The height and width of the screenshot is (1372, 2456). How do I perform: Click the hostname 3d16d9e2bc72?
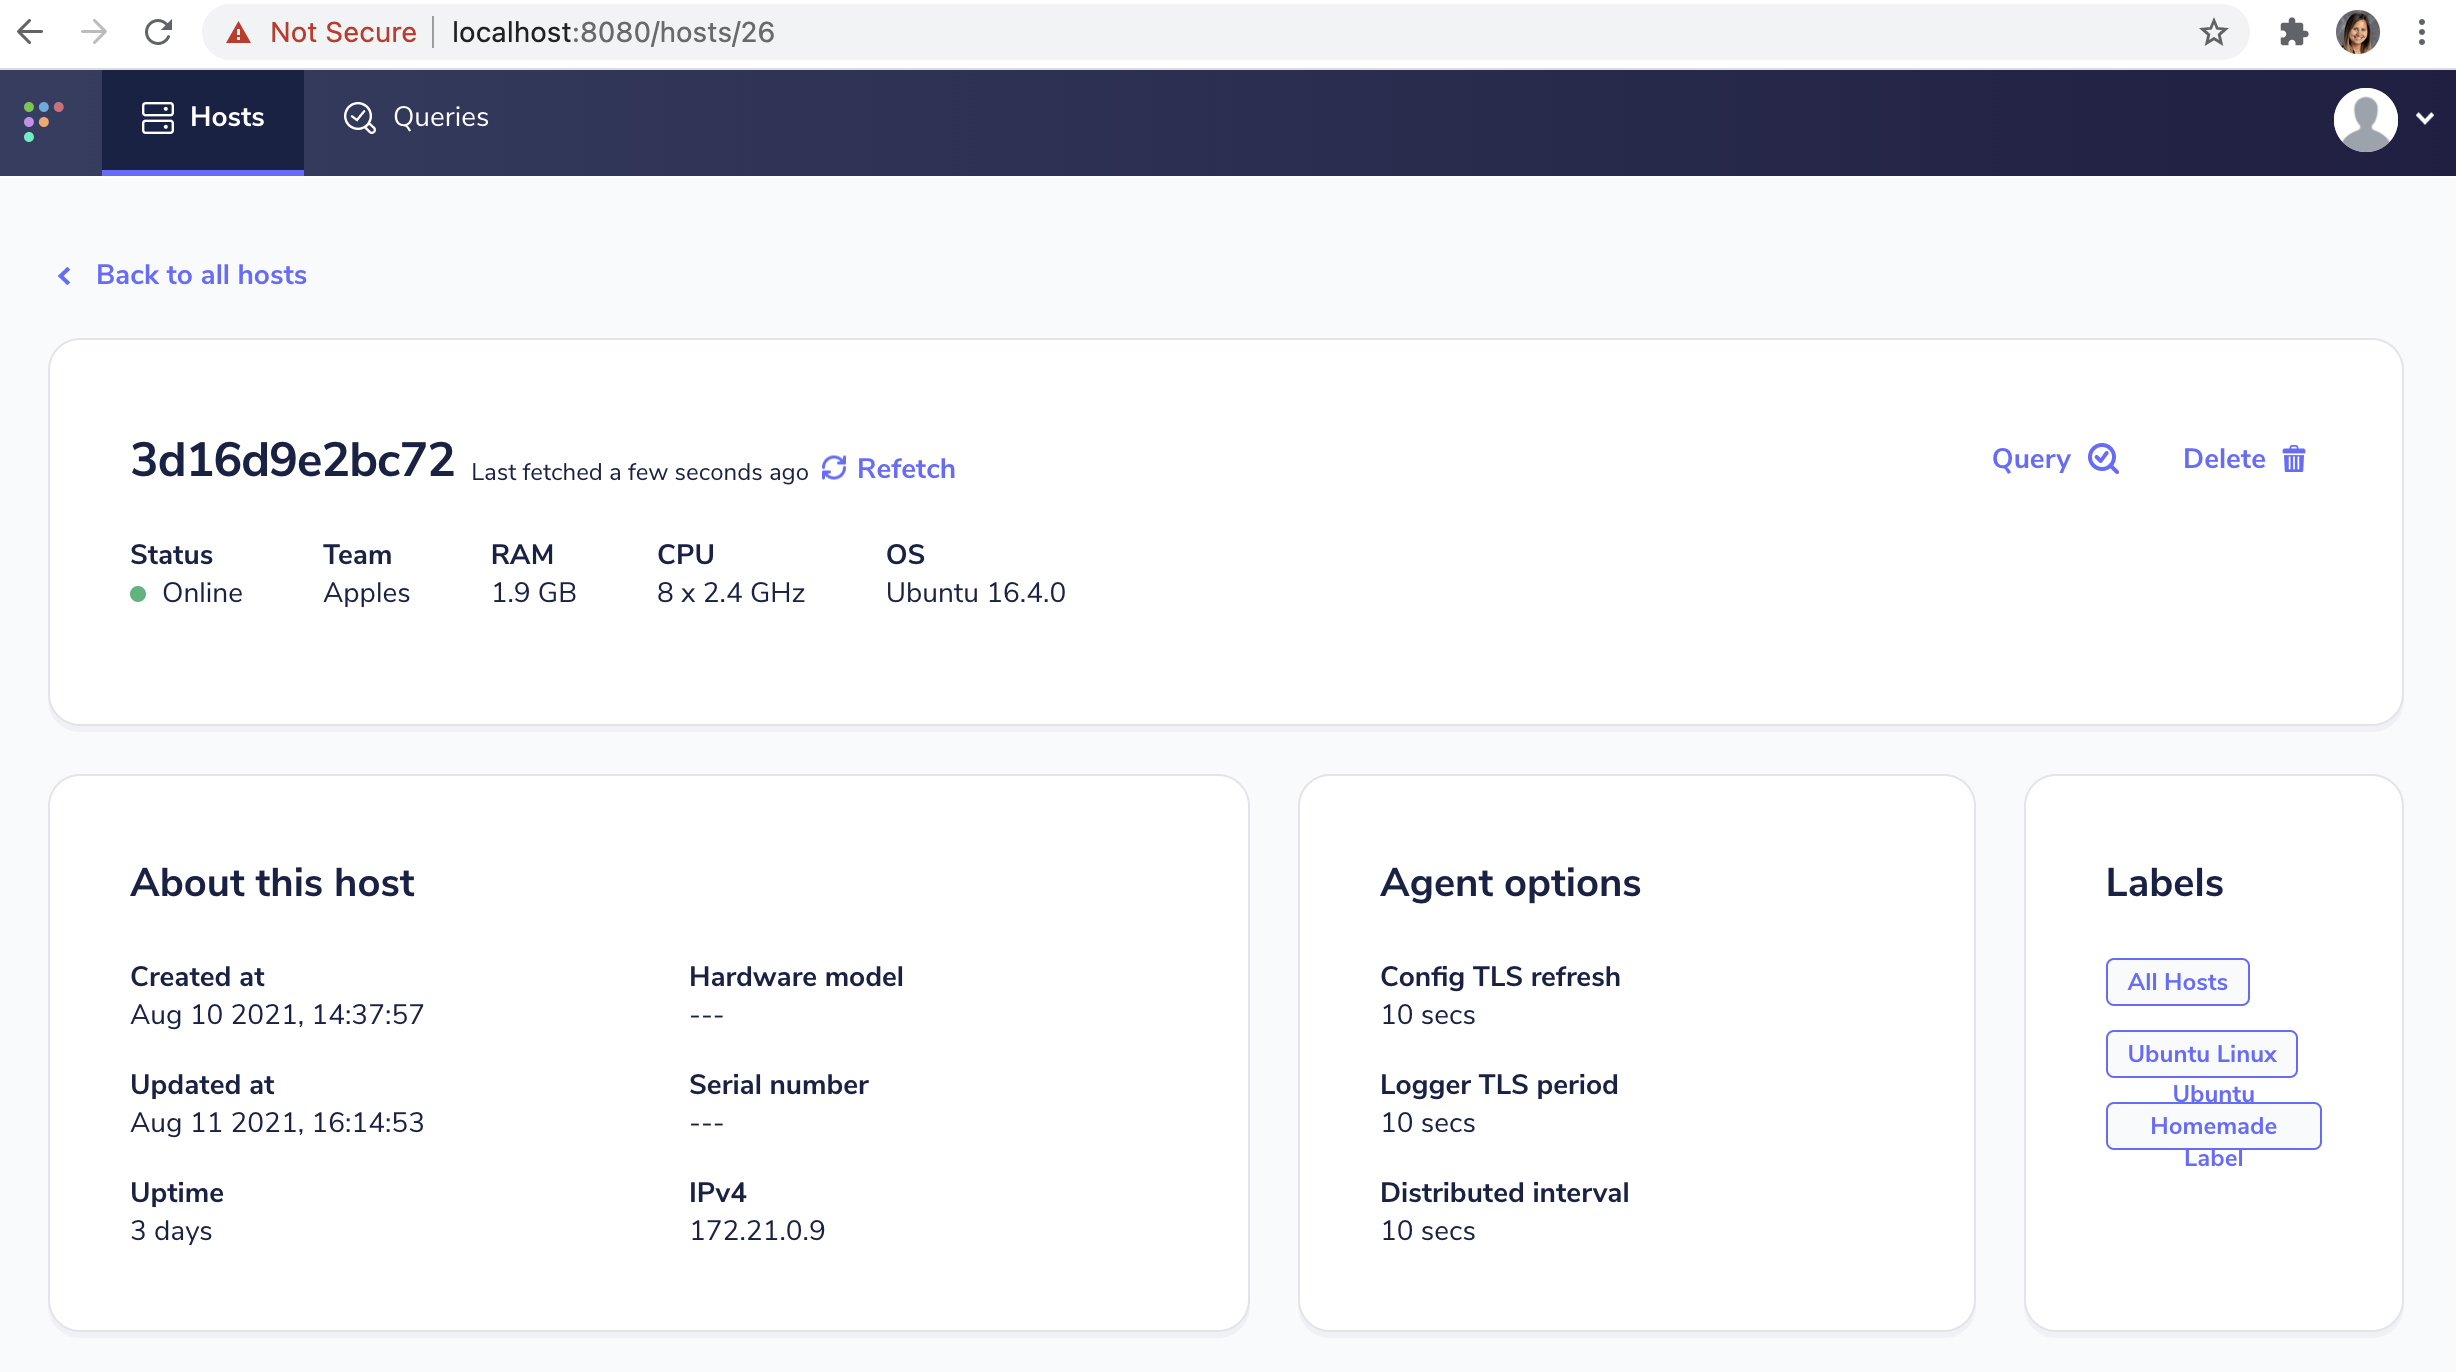[292, 460]
